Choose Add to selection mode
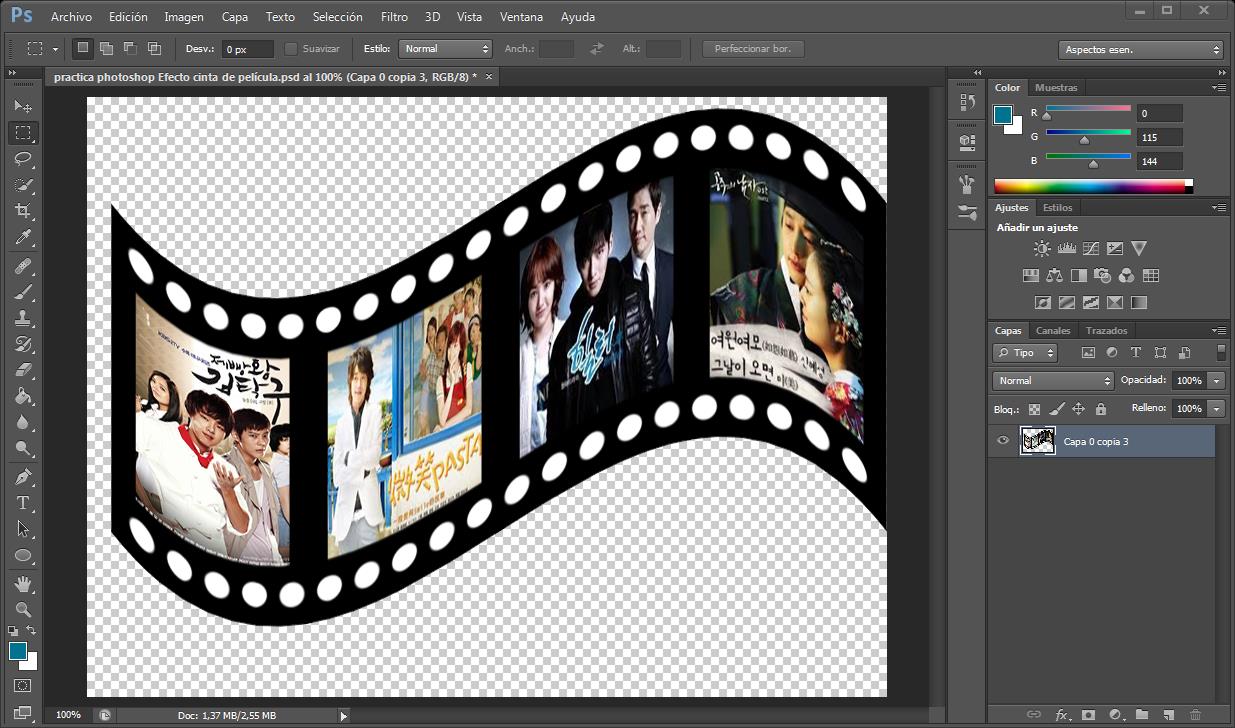The image size is (1235, 728). click(x=106, y=48)
